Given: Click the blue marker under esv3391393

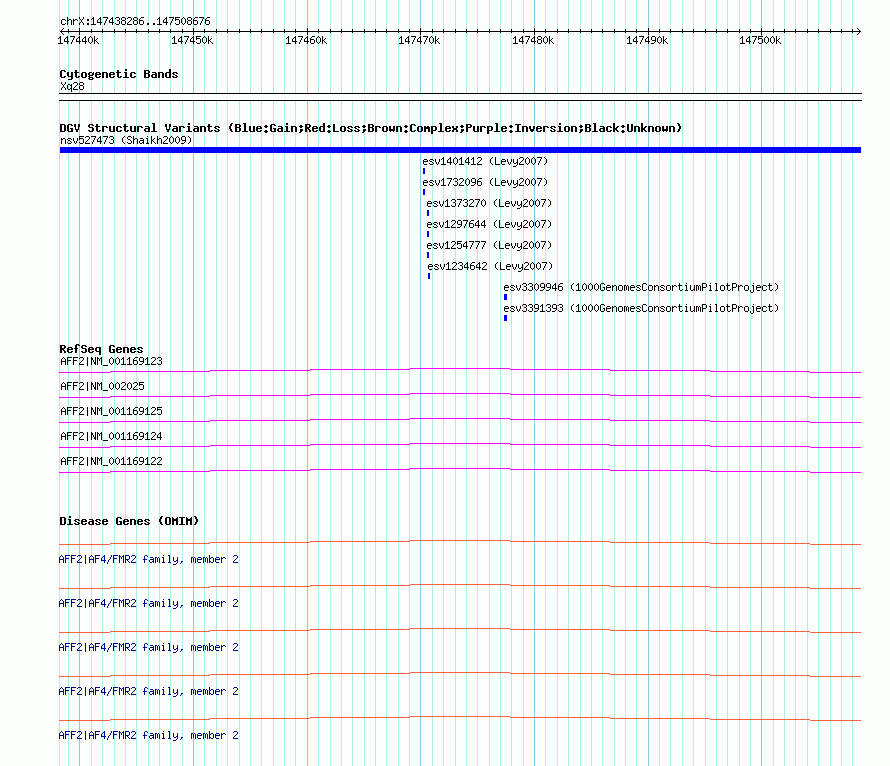Looking at the screenshot, I should click(x=505, y=318).
